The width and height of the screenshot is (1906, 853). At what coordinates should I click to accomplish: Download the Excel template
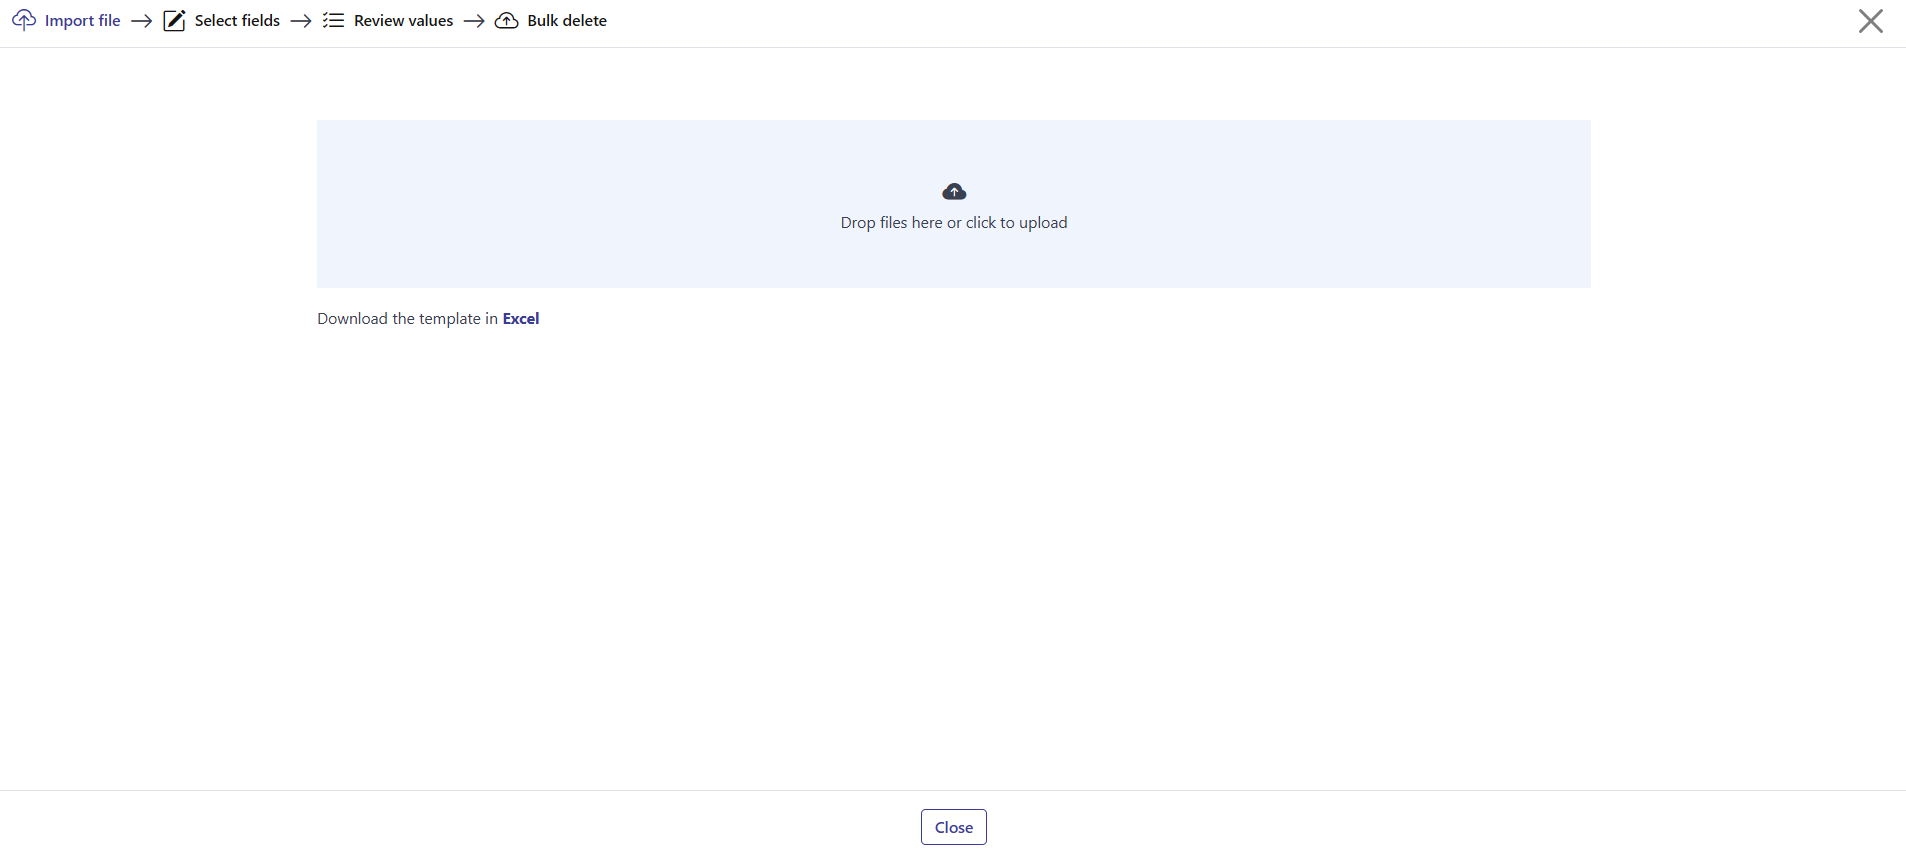pyautogui.click(x=521, y=318)
